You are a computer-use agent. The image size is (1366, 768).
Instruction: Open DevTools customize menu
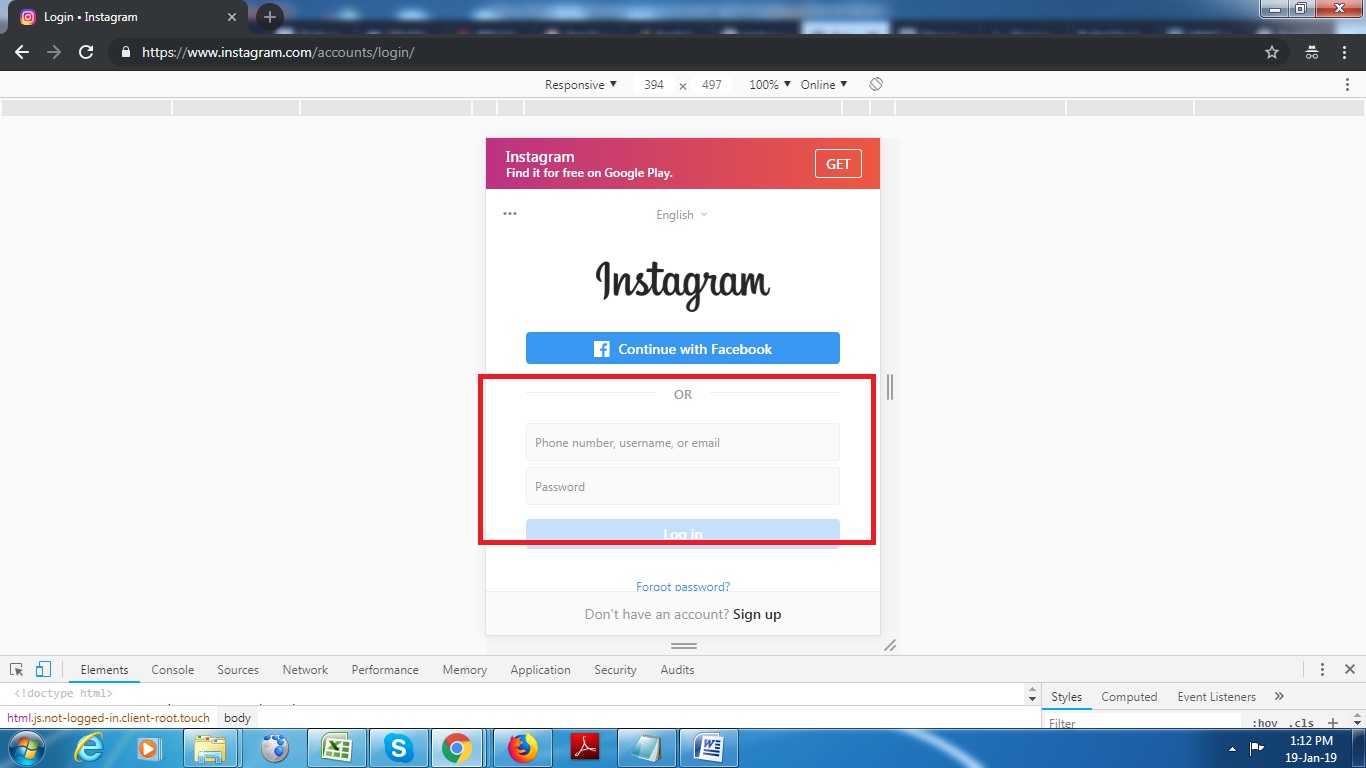[1322, 670]
